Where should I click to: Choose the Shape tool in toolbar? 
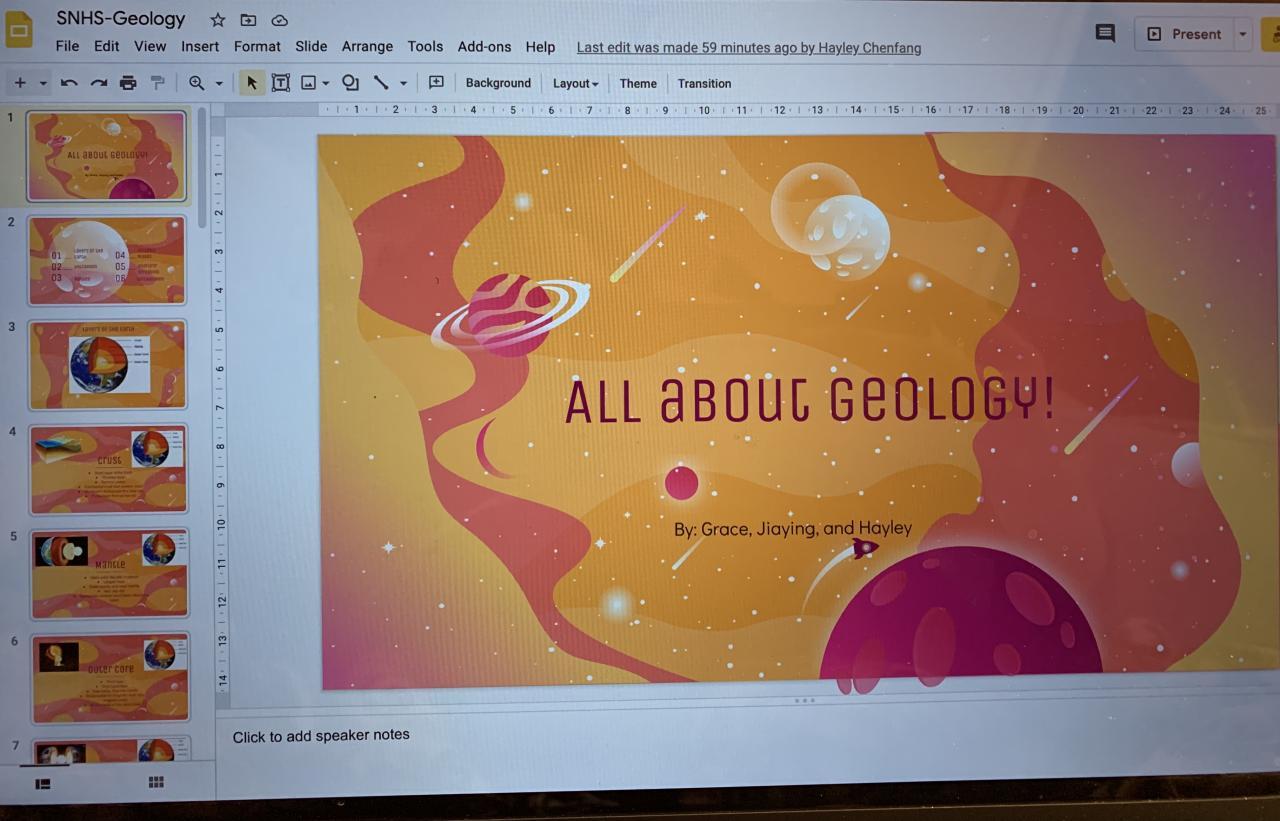point(350,83)
